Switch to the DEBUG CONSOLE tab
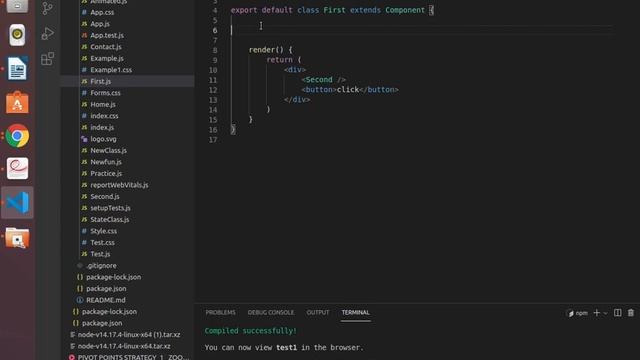The height and width of the screenshot is (360, 640). [271, 312]
